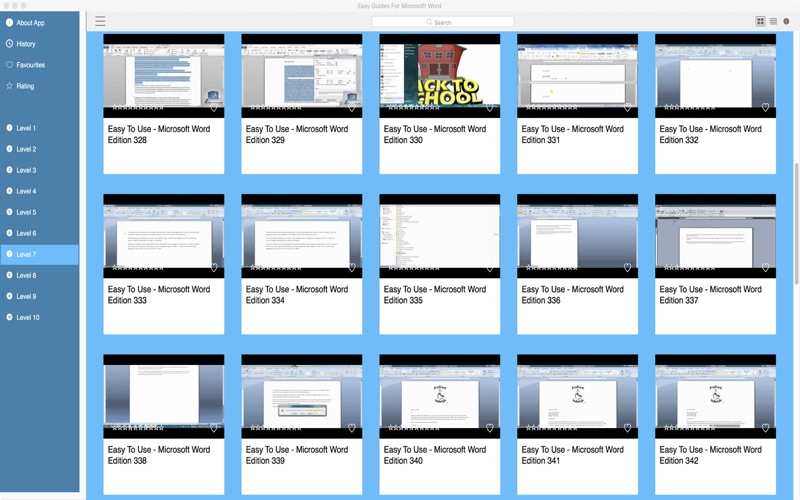Switch to list view
The image size is (800, 500).
pyautogui.click(x=773, y=21)
